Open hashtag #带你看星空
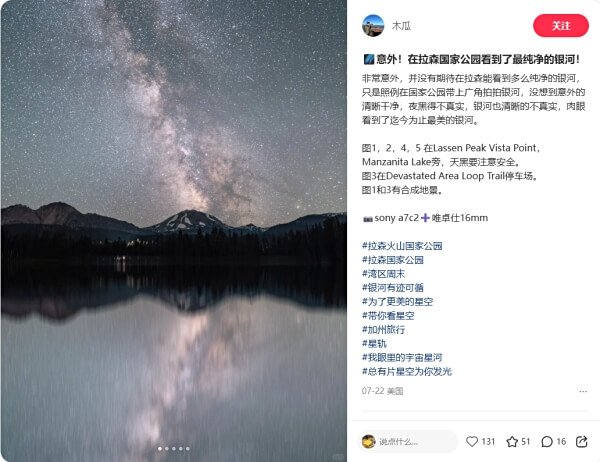This screenshot has height=462, width=600. (388, 315)
